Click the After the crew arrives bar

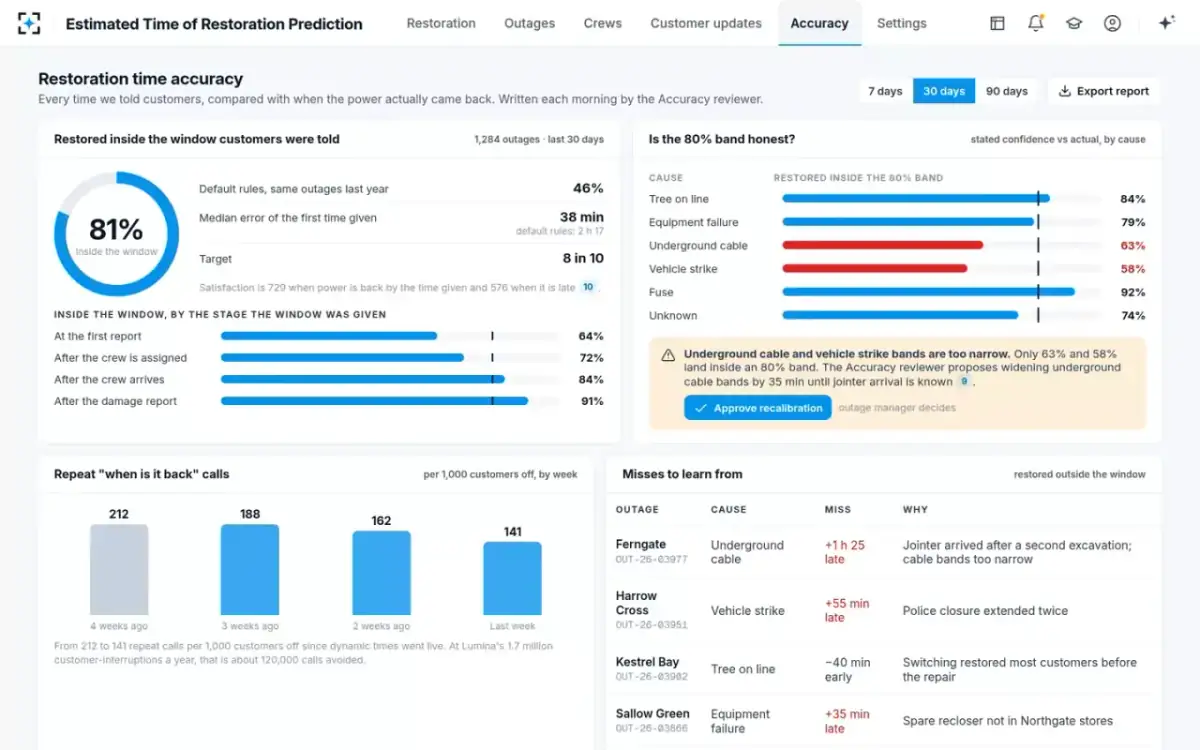[362, 379]
